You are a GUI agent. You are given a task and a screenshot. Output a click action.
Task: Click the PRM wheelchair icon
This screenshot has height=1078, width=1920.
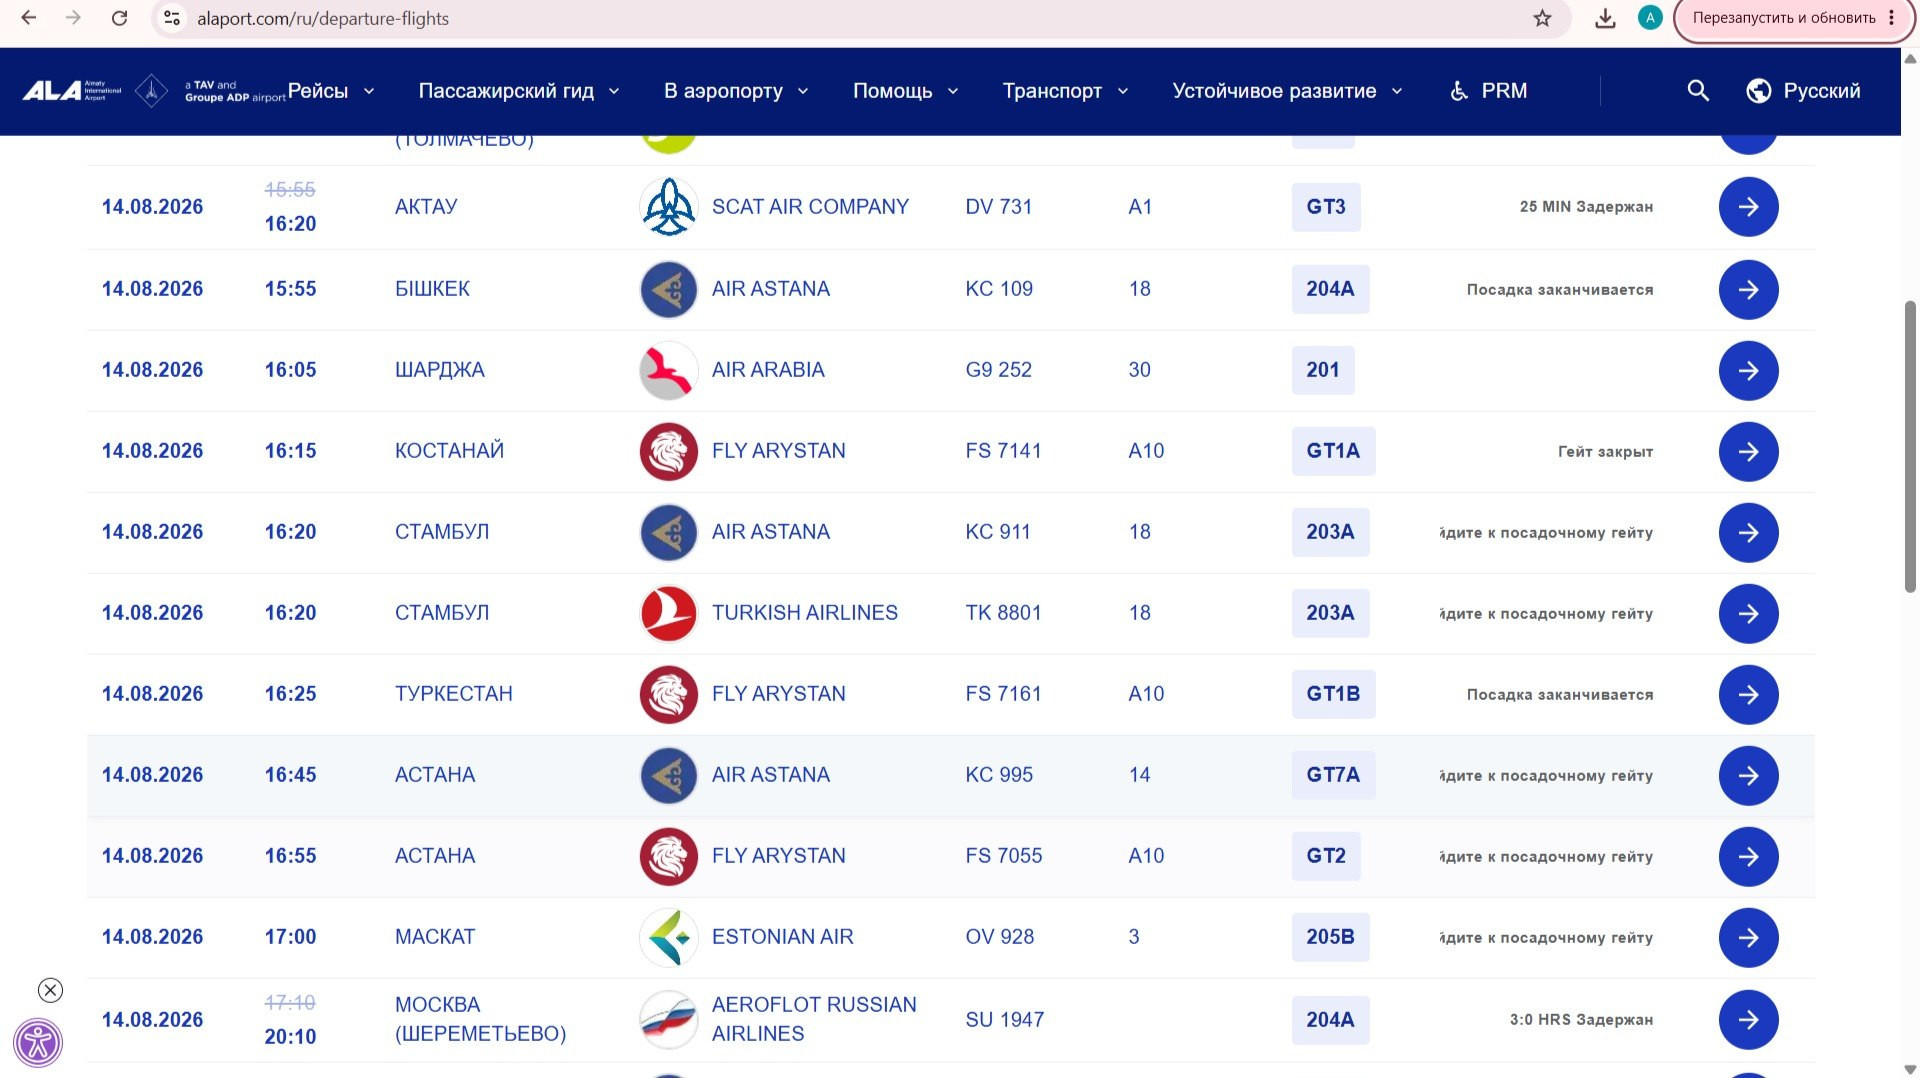point(1459,91)
